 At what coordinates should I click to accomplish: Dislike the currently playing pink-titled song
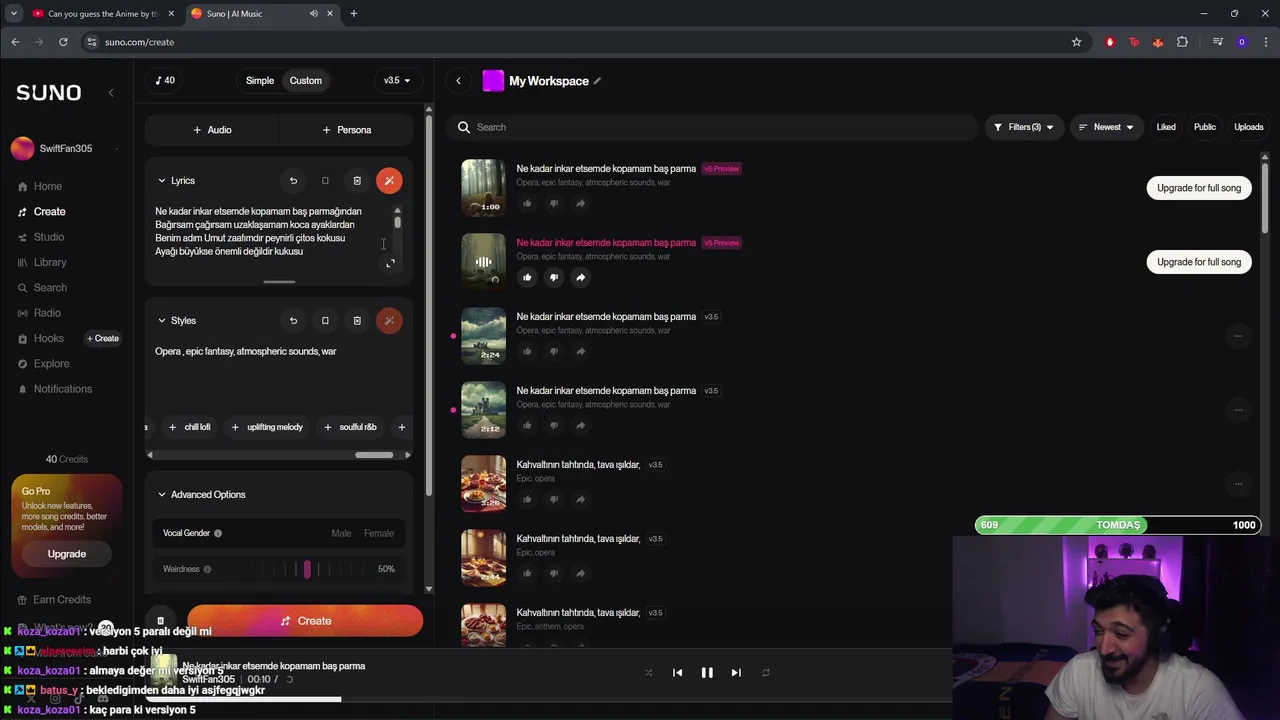pos(554,277)
